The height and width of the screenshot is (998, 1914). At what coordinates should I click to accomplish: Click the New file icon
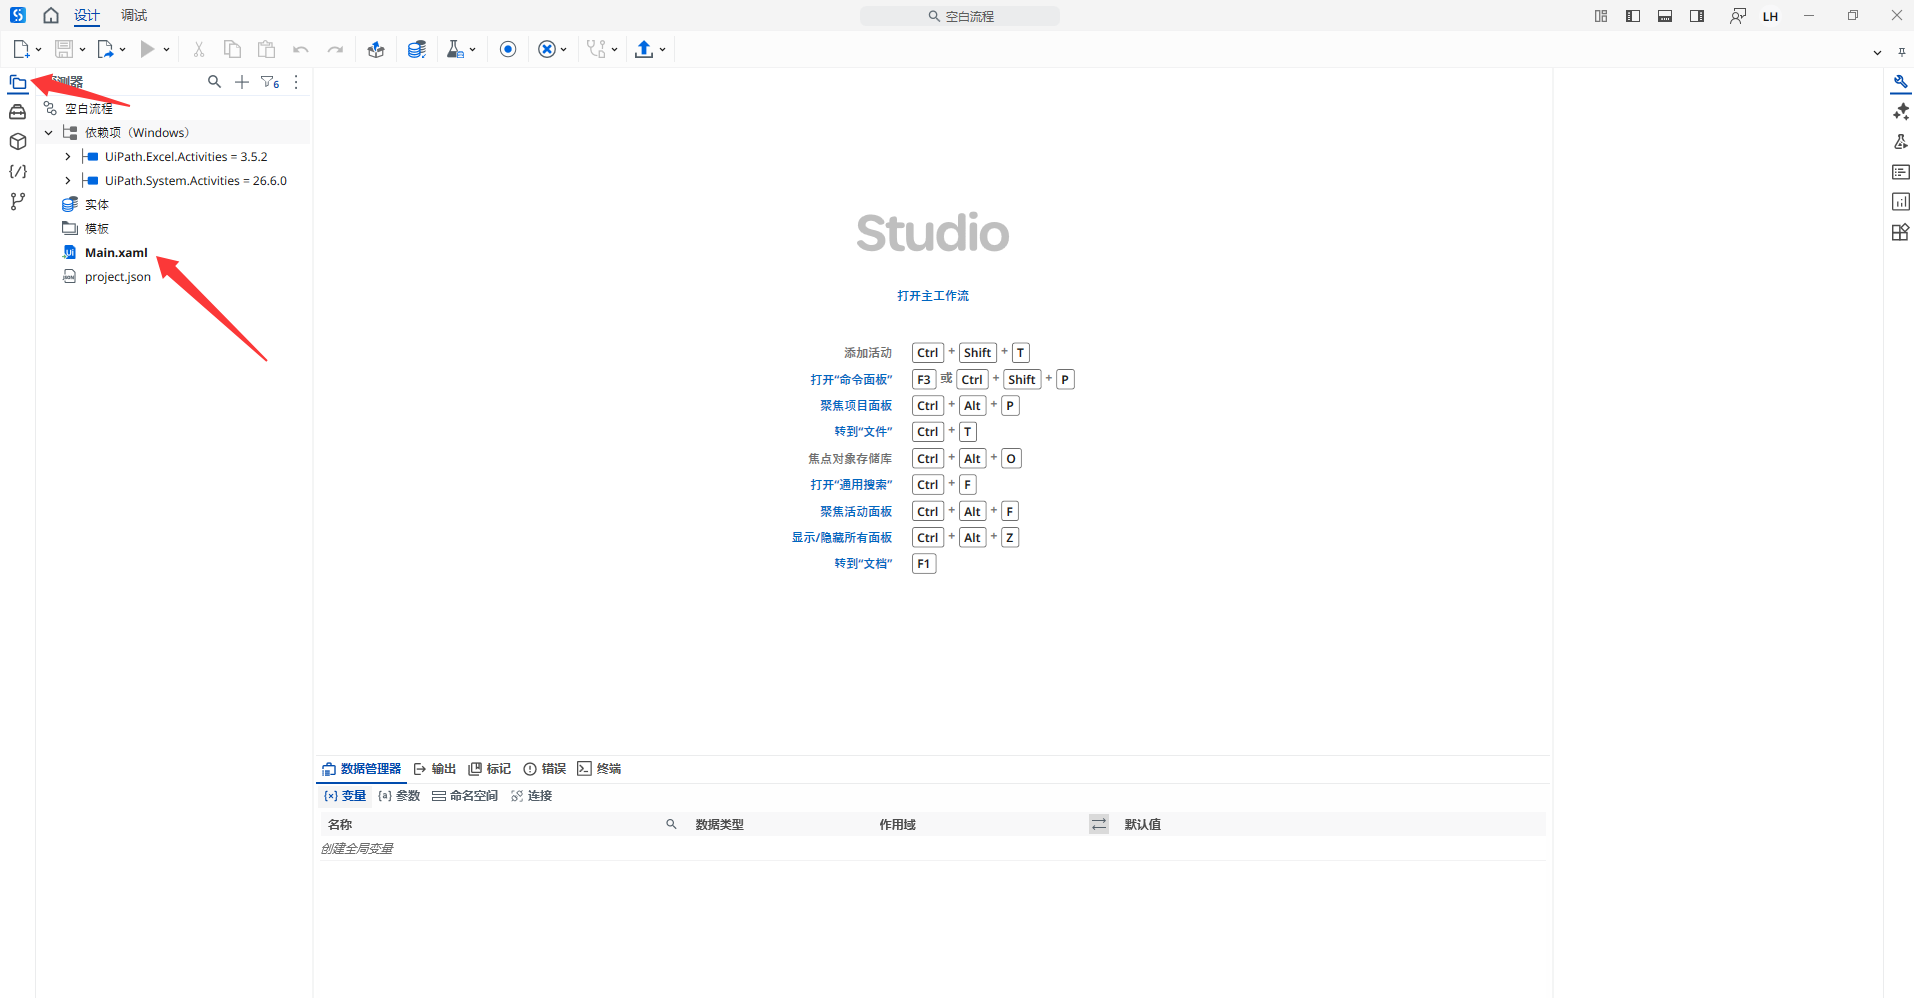pyautogui.click(x=21, y=49)
